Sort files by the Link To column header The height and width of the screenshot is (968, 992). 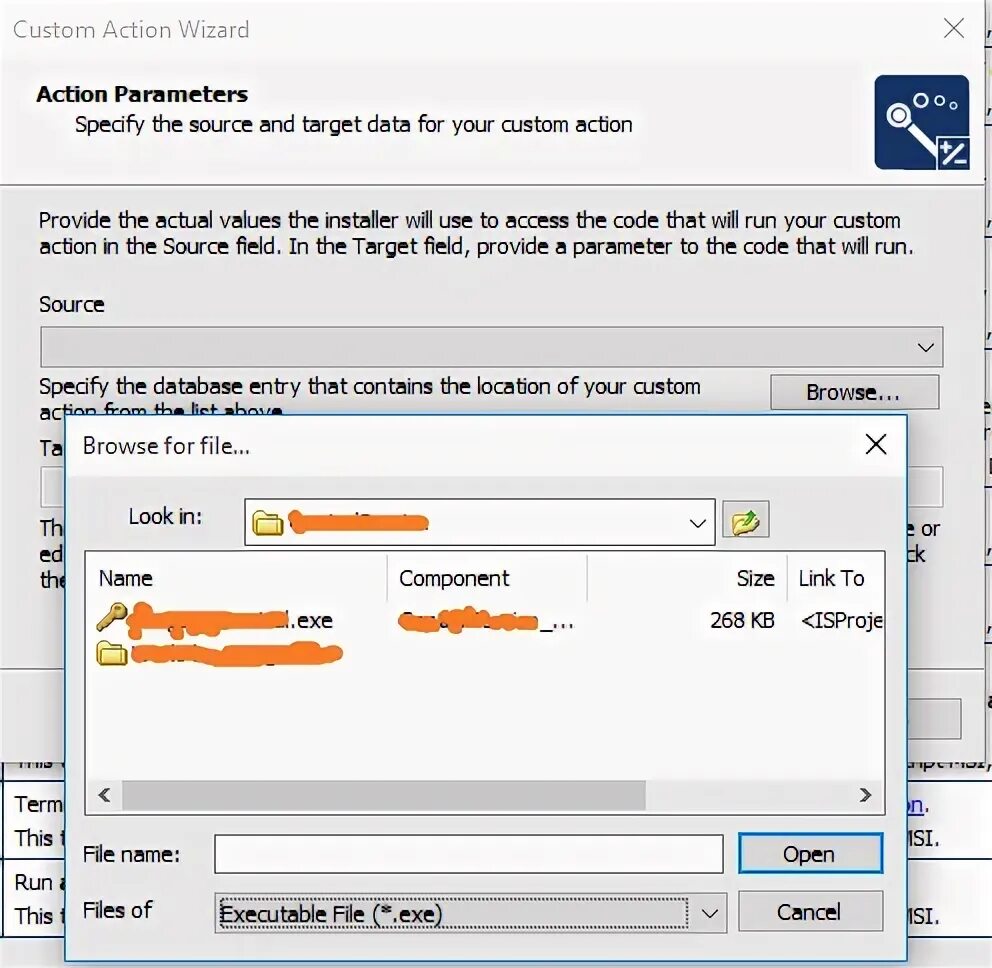pyautogui.click(x=834, y=578)
